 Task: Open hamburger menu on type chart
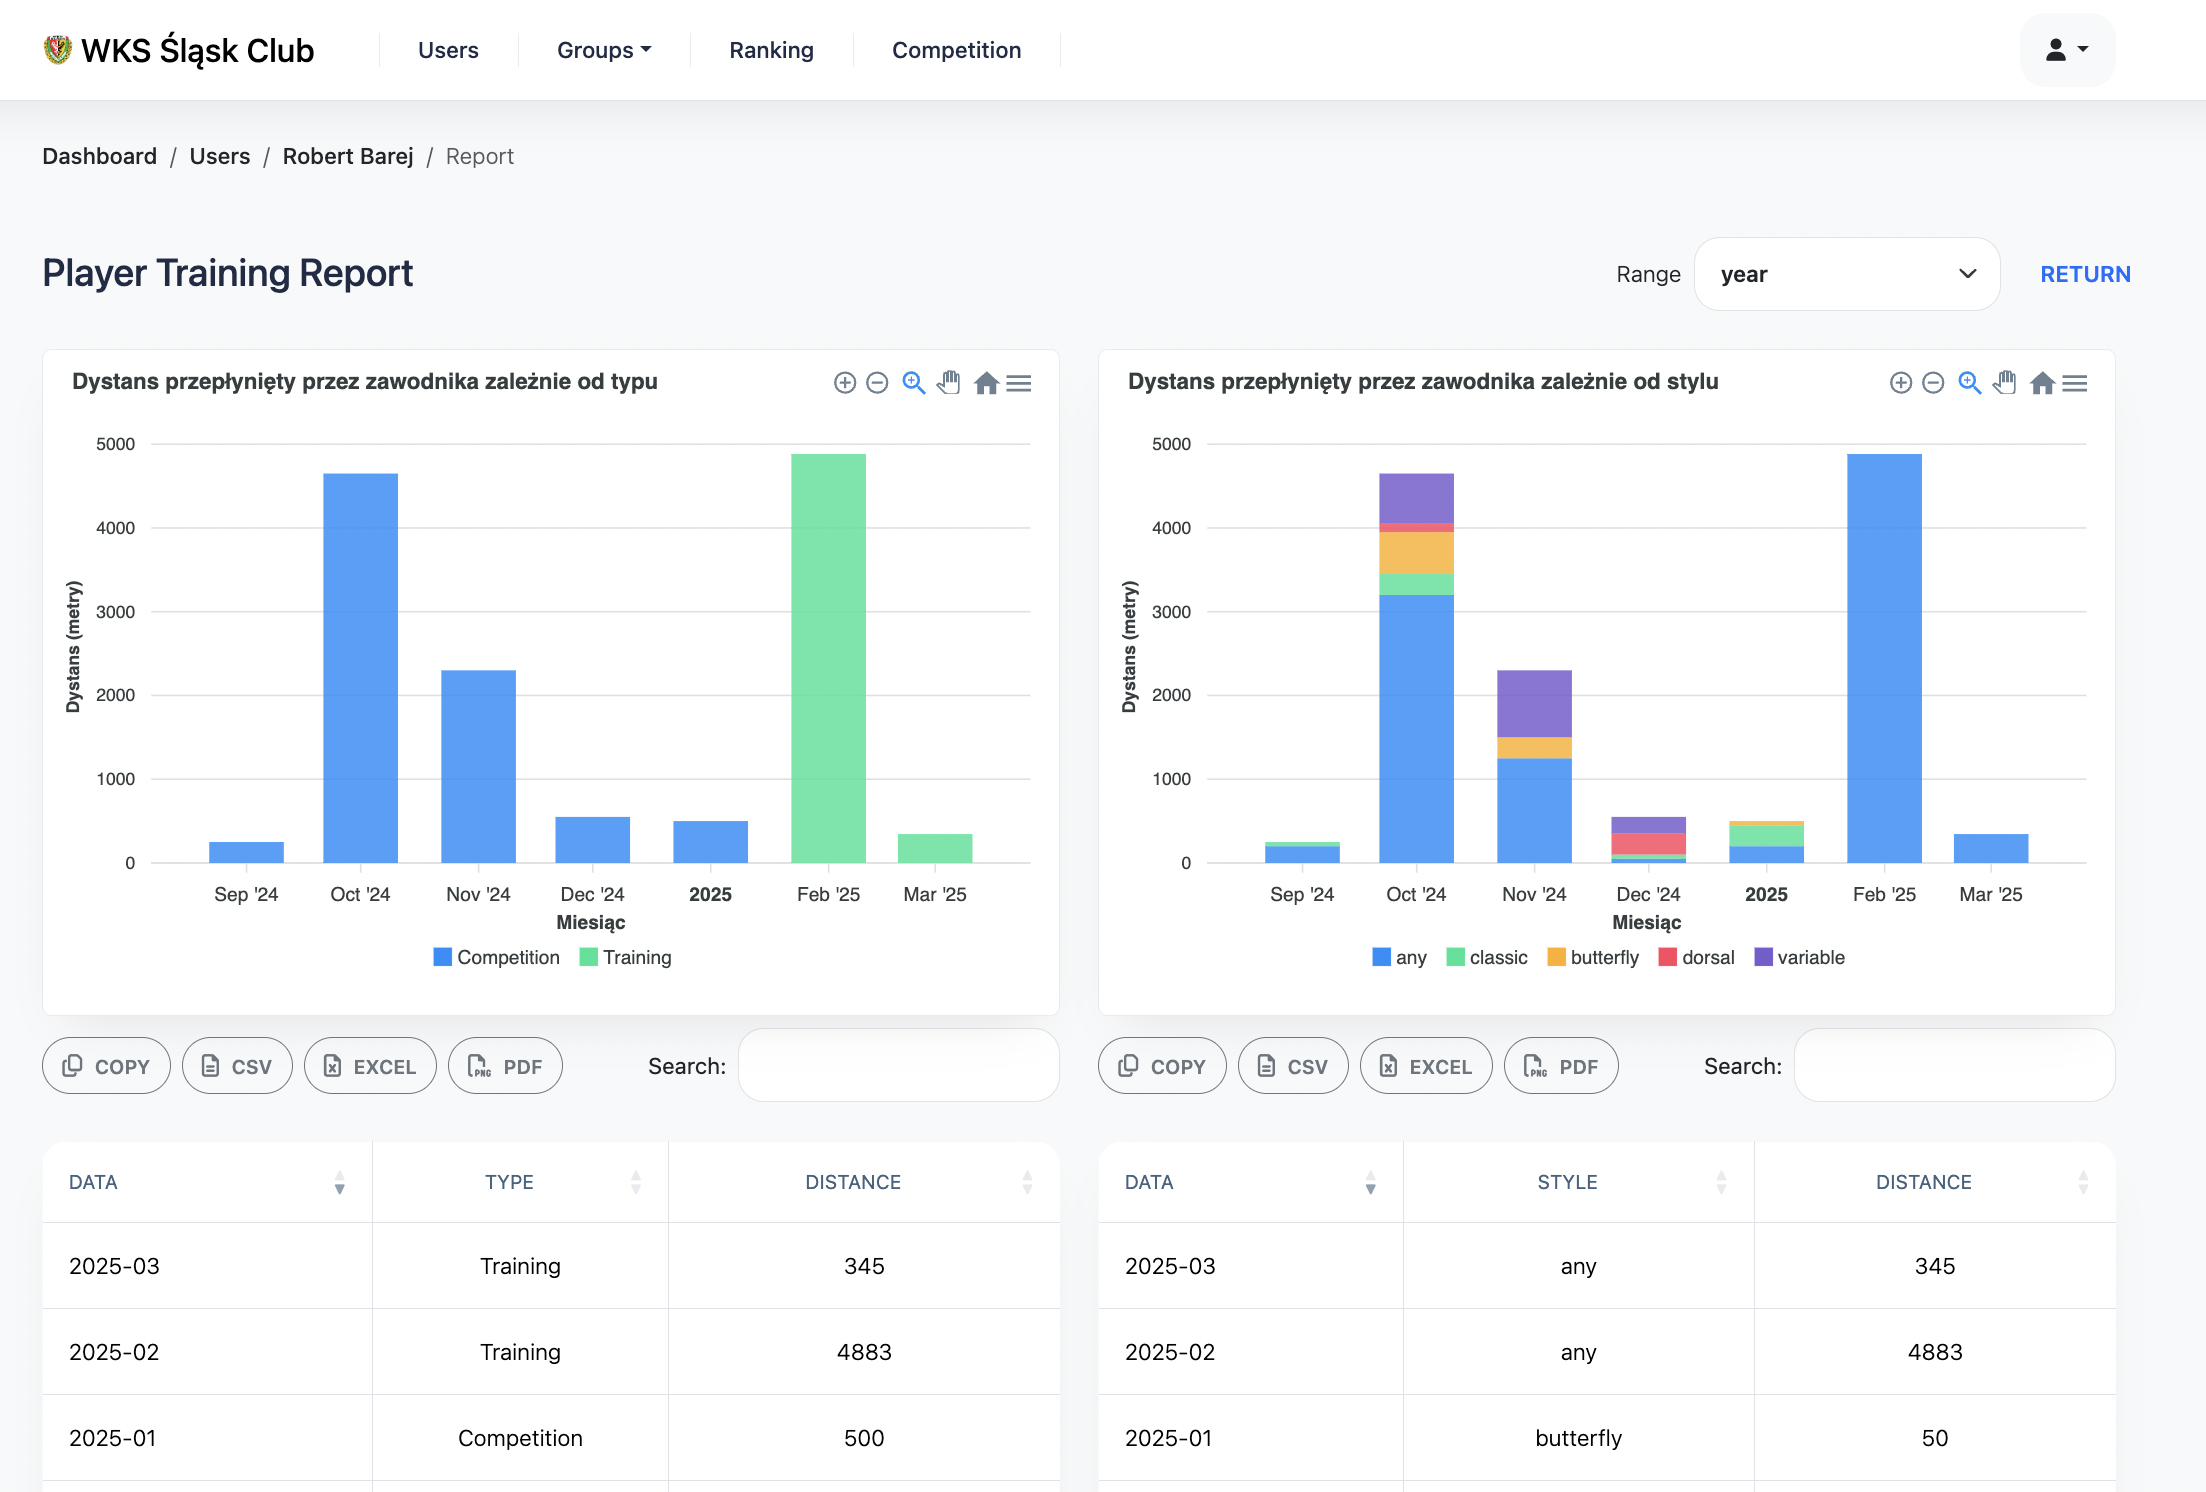(1019, 383)
